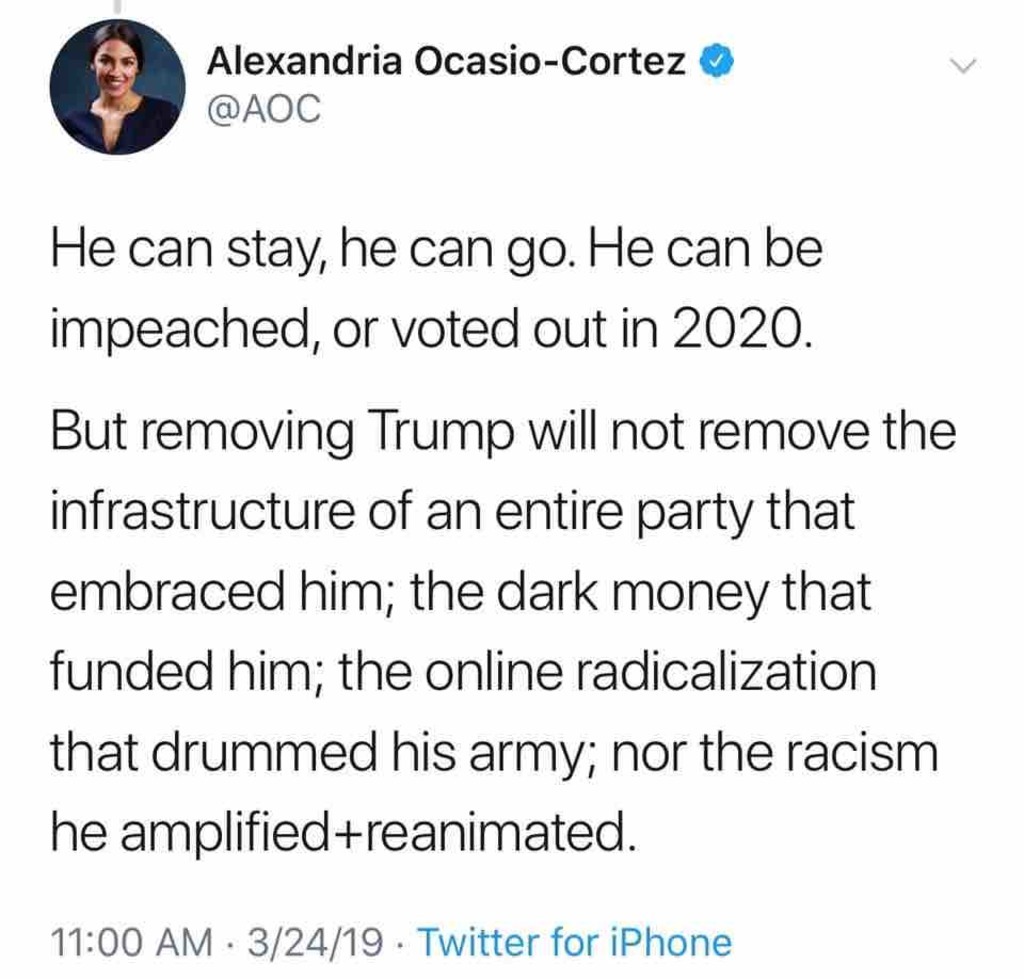Click the line "But removing Trump will not"
This screenshot has width=1024, height=979.
502,435
